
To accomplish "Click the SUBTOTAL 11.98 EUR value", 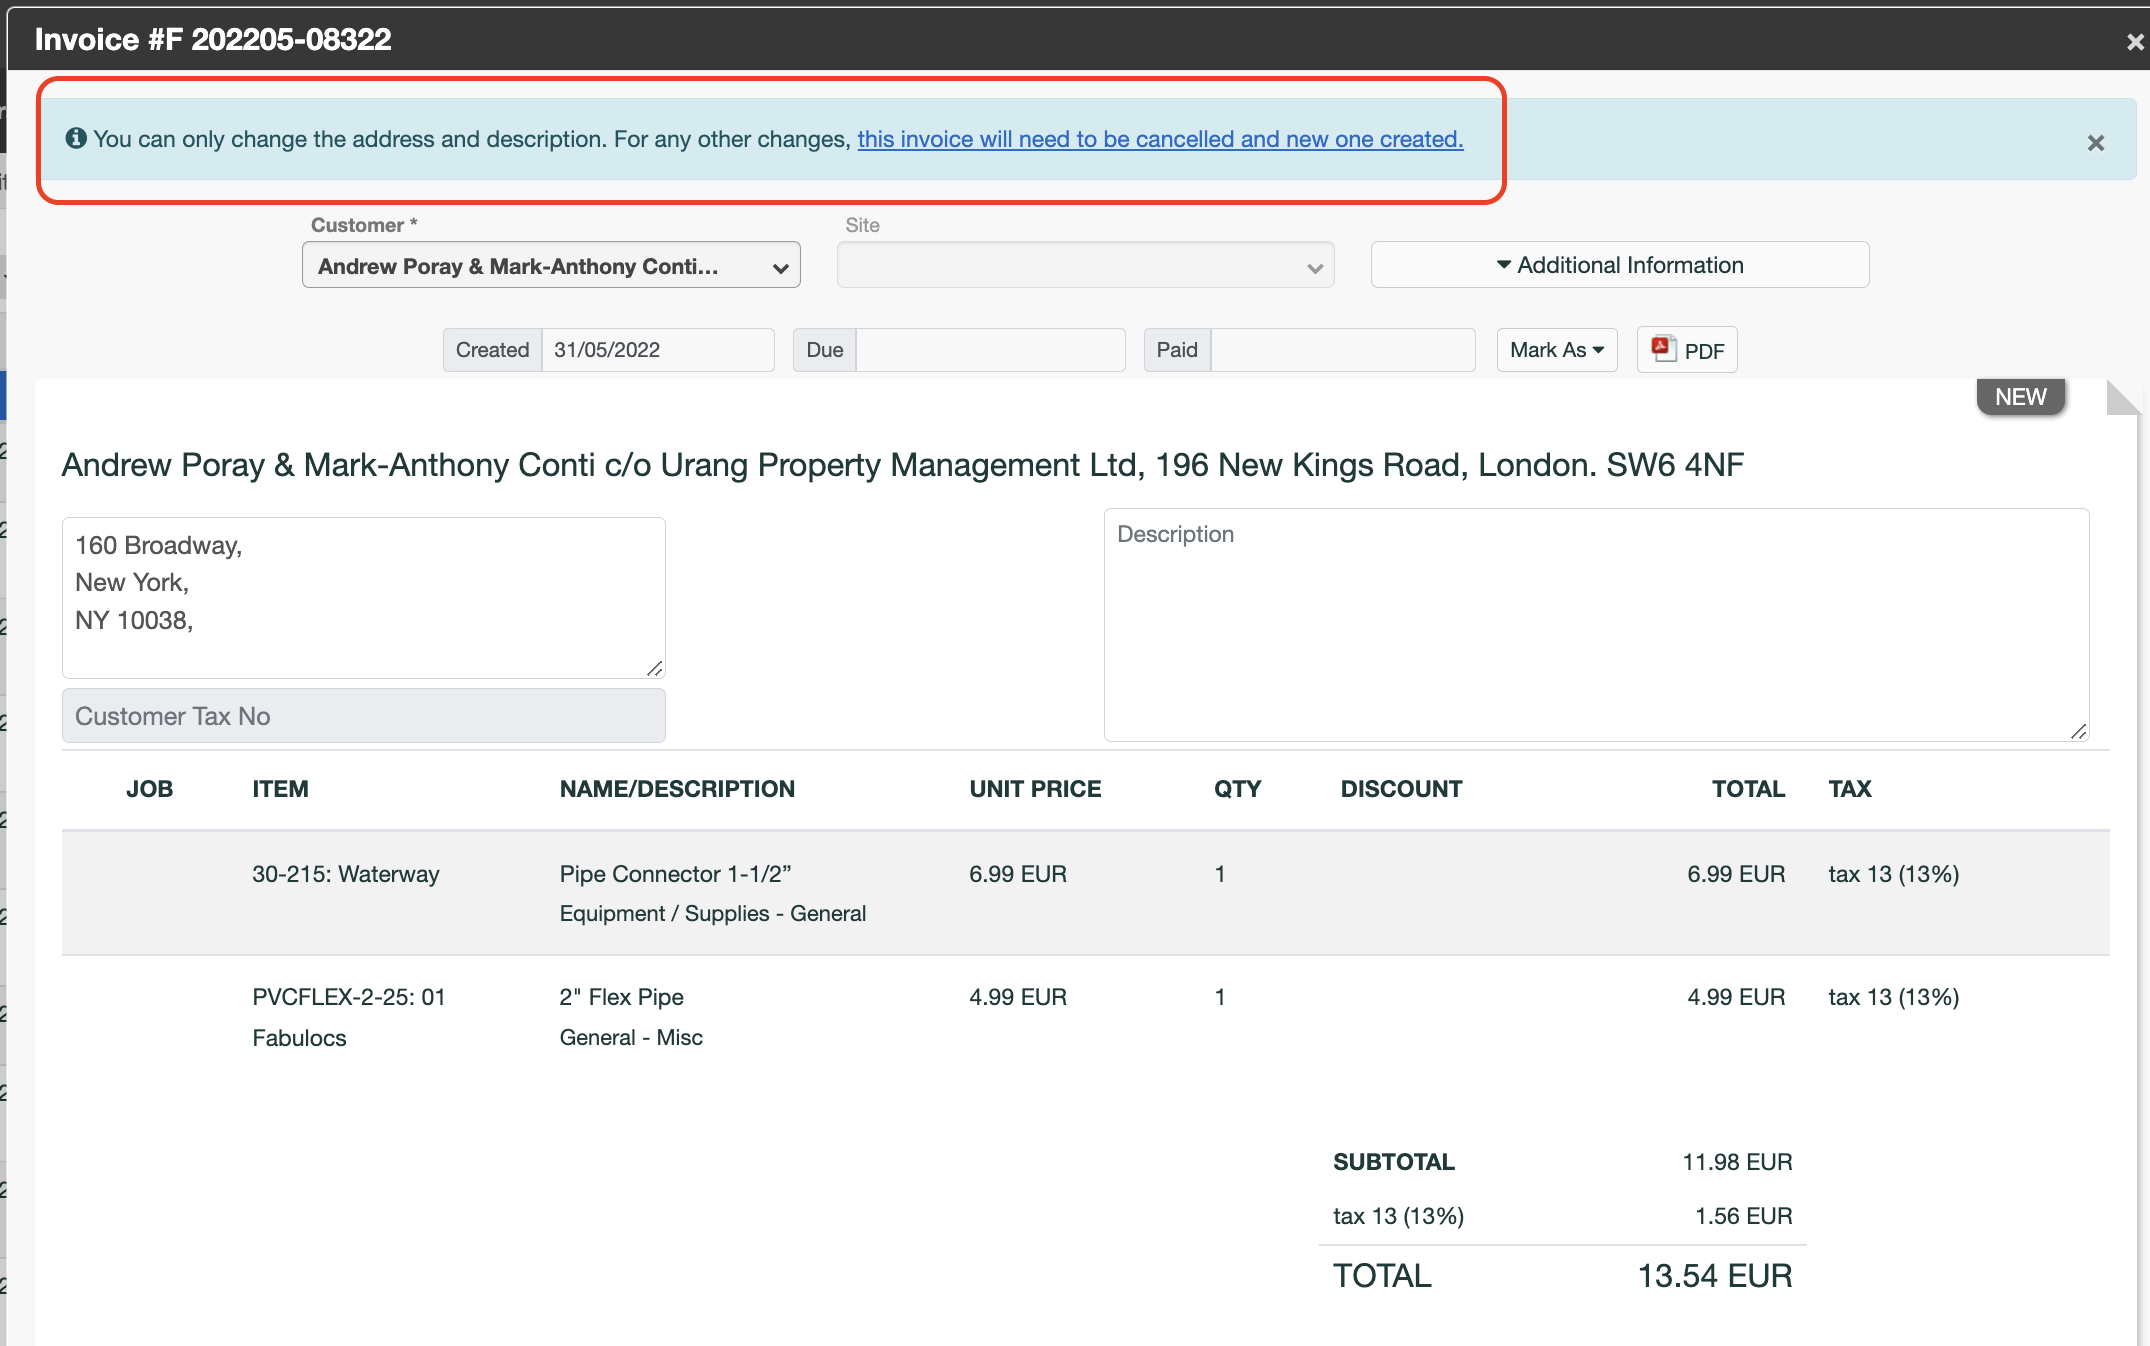I will point(1737,1162).
